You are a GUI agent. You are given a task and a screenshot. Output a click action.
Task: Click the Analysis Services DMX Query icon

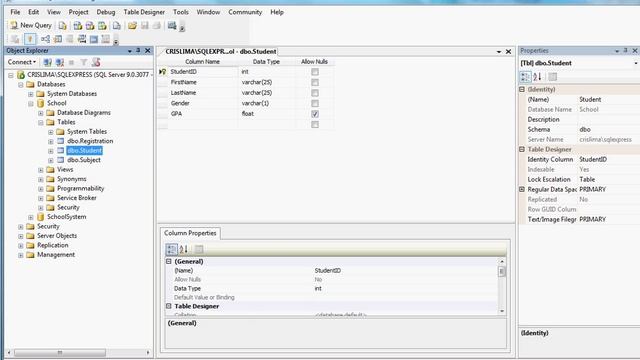(x=90, y=26)
